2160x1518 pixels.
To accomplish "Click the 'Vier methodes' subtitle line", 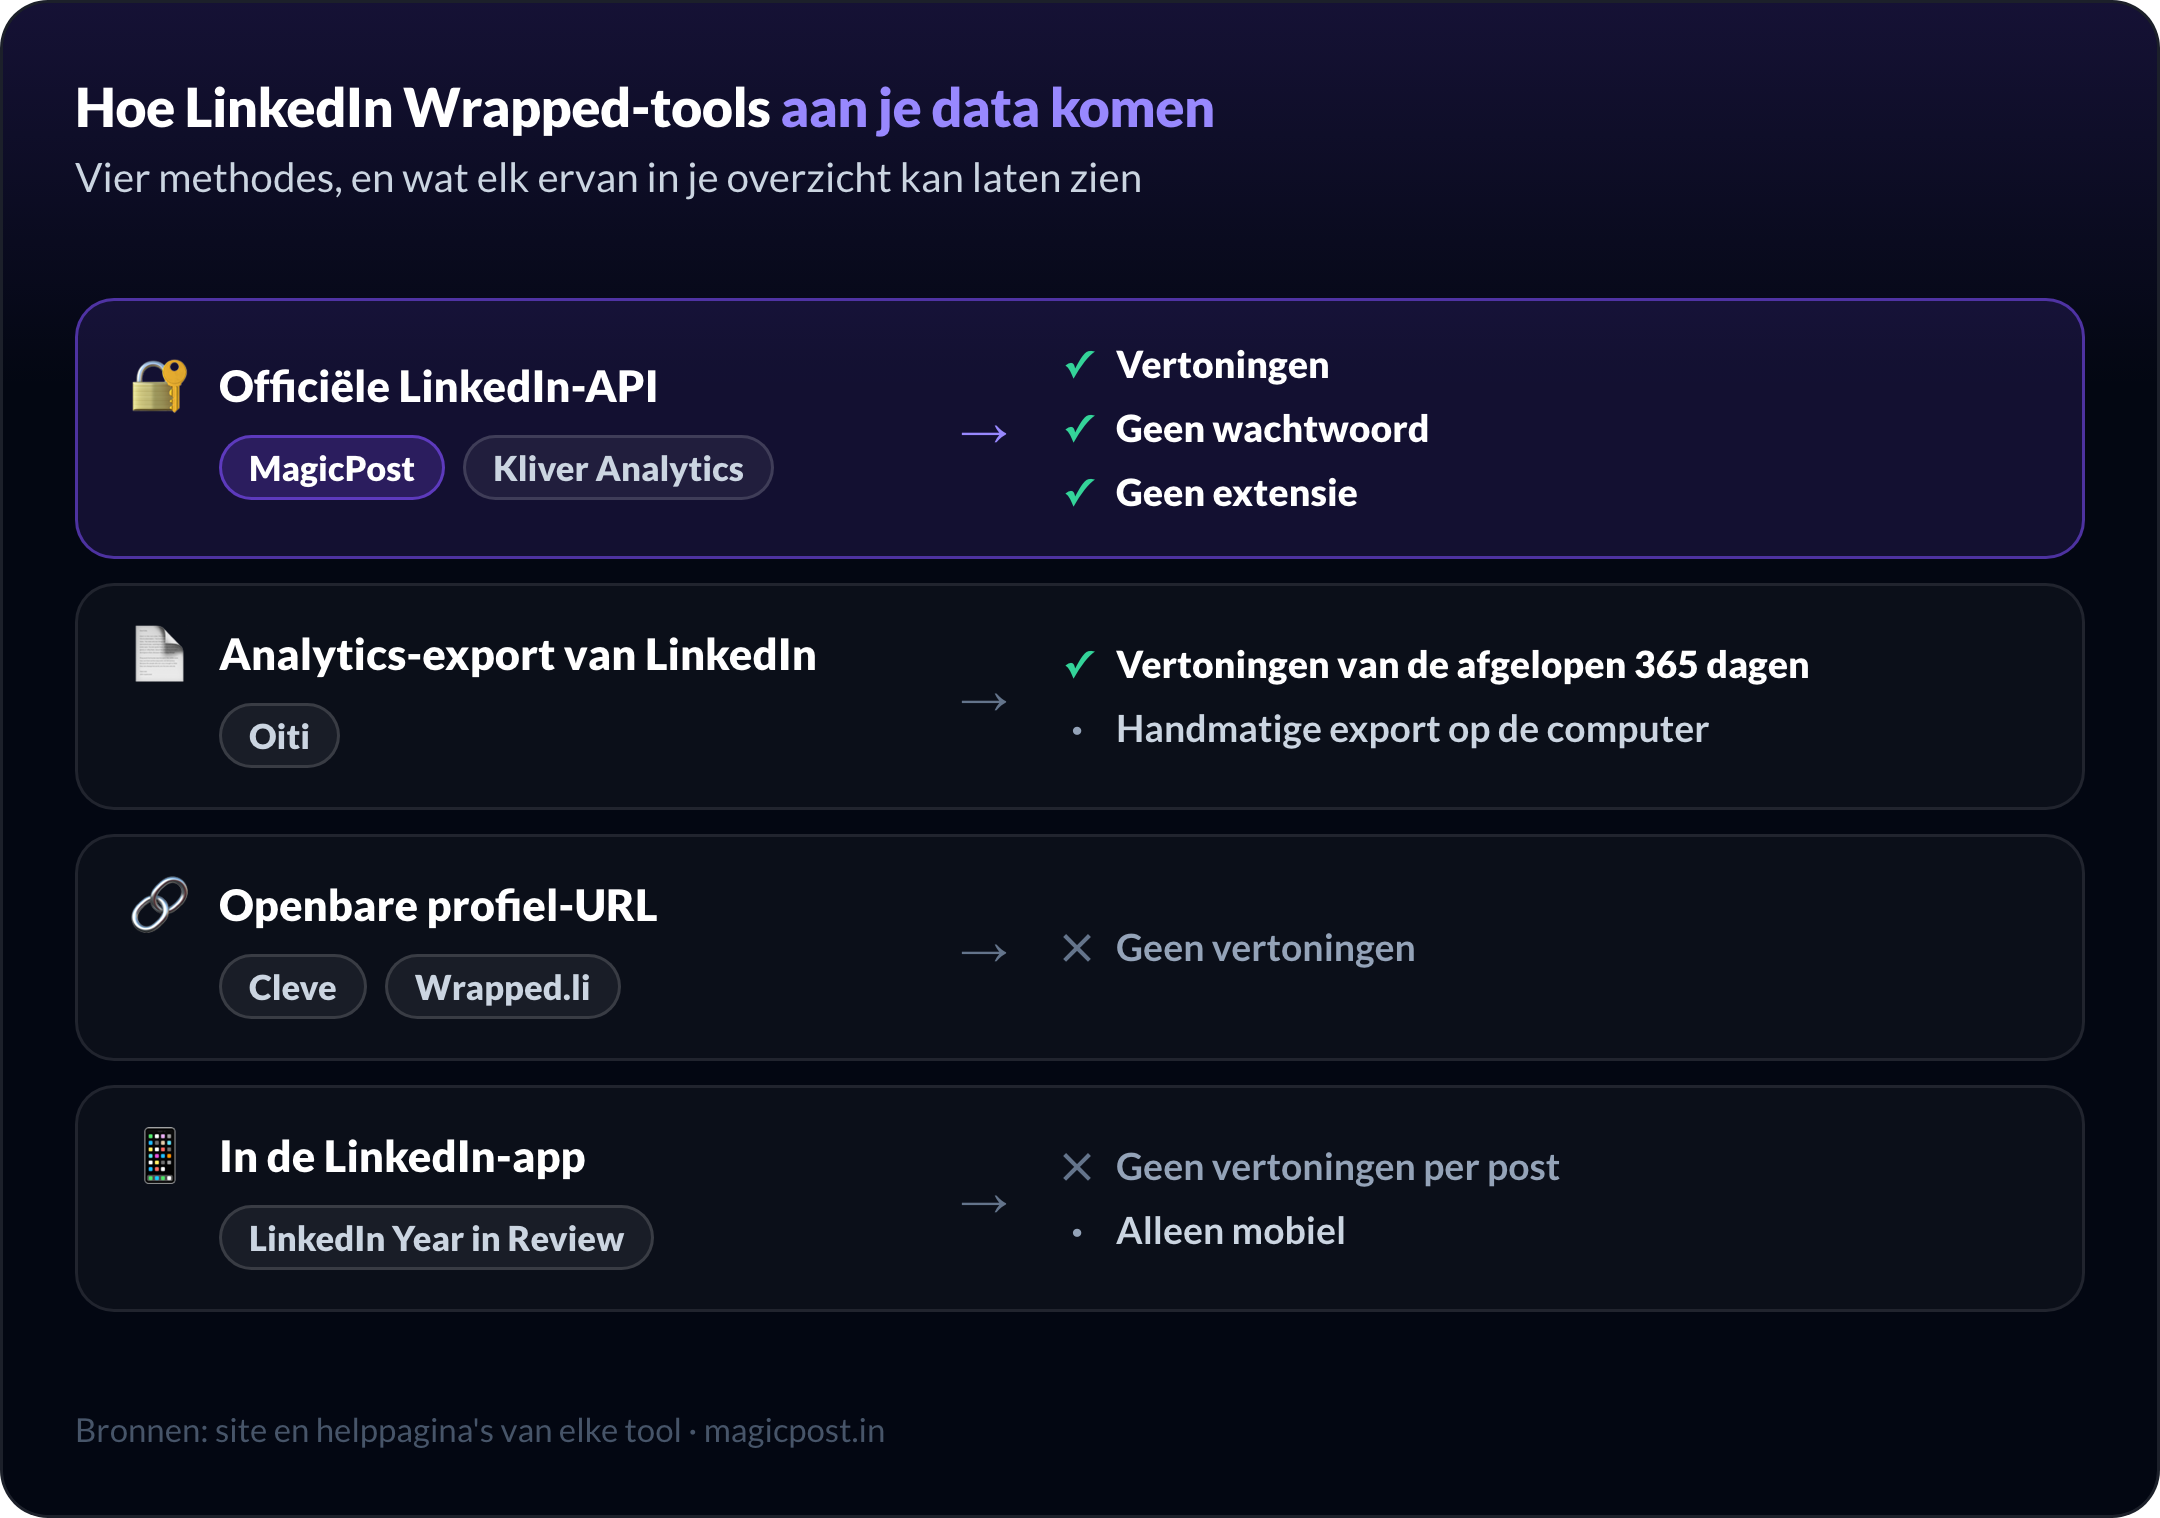I will coord(608,178).
